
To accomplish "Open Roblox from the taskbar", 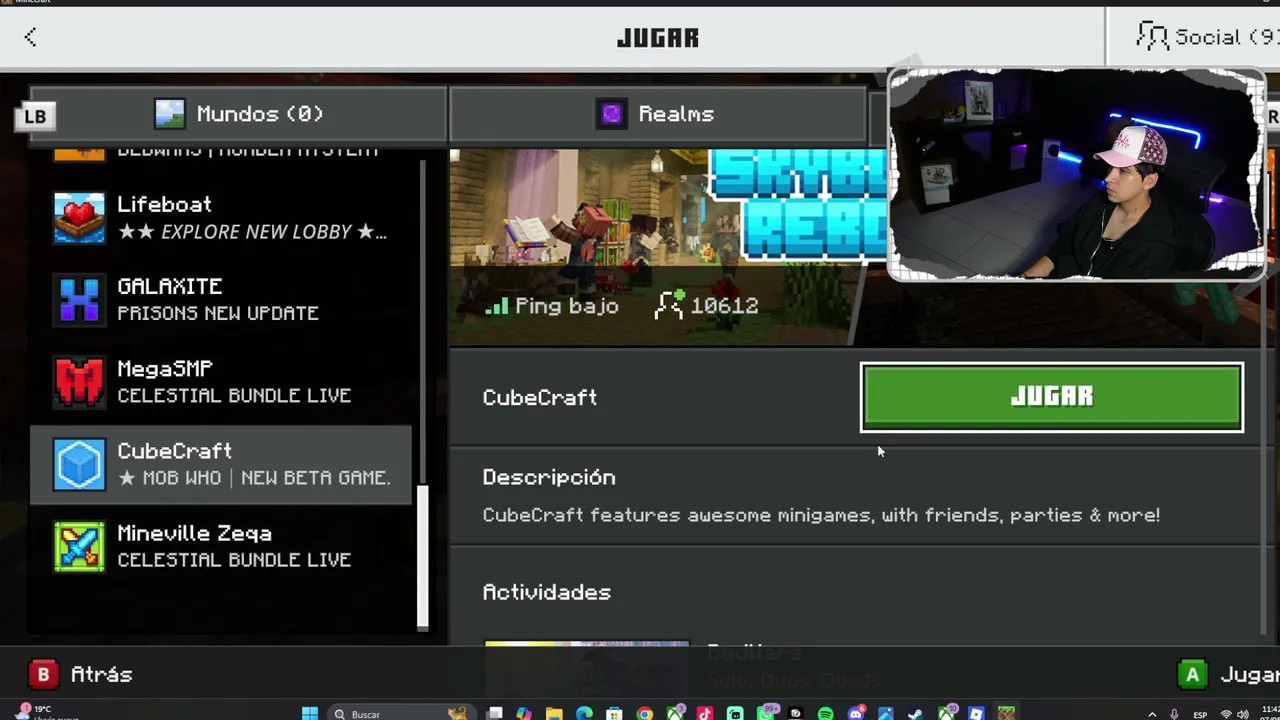I will click(976, 714).
